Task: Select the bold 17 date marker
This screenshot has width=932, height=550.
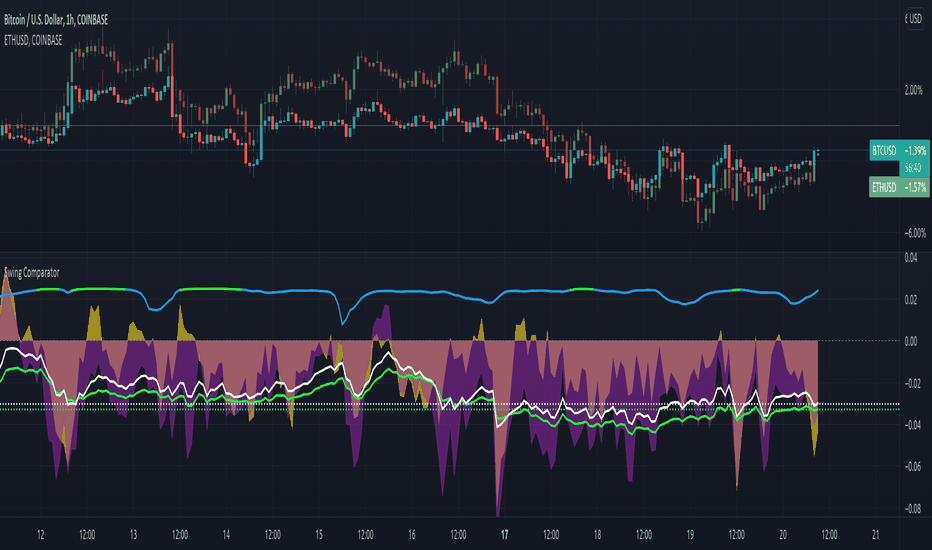Action: pos(505,535)
